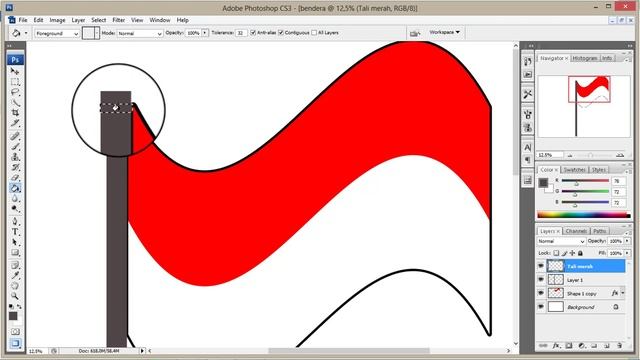The width and height of the screenshot is (640, 360).
Task: Switch to the Swatches tab
Action: [x=574, y=170]
